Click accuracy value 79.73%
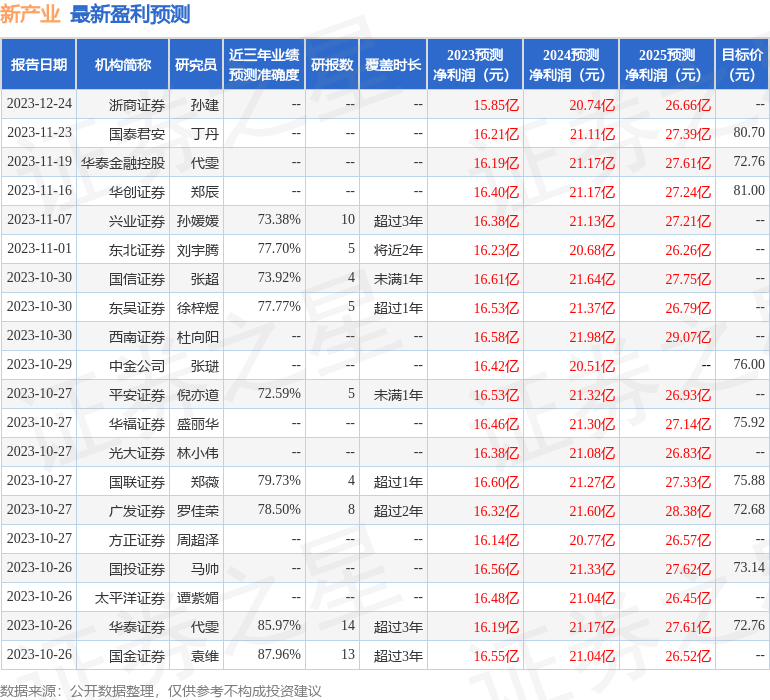 (279, 480)
